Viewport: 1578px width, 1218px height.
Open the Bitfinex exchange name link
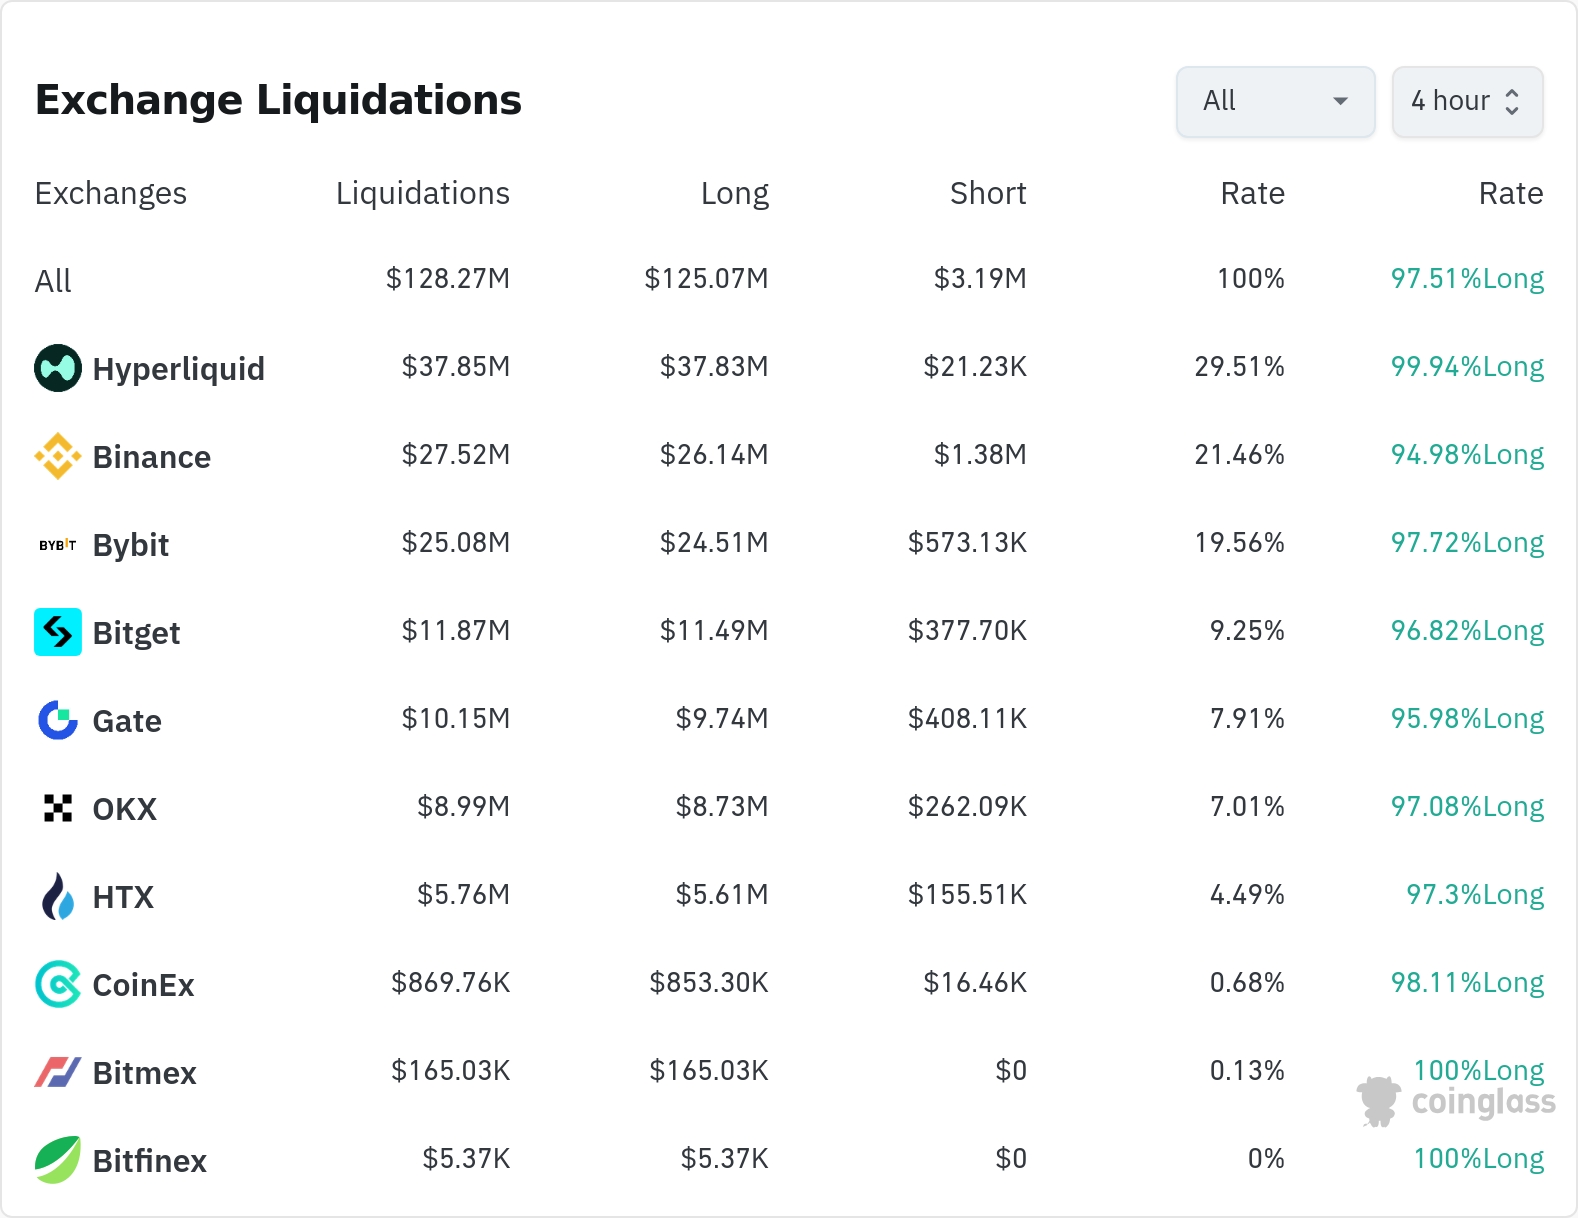[x=149, y=1161]
